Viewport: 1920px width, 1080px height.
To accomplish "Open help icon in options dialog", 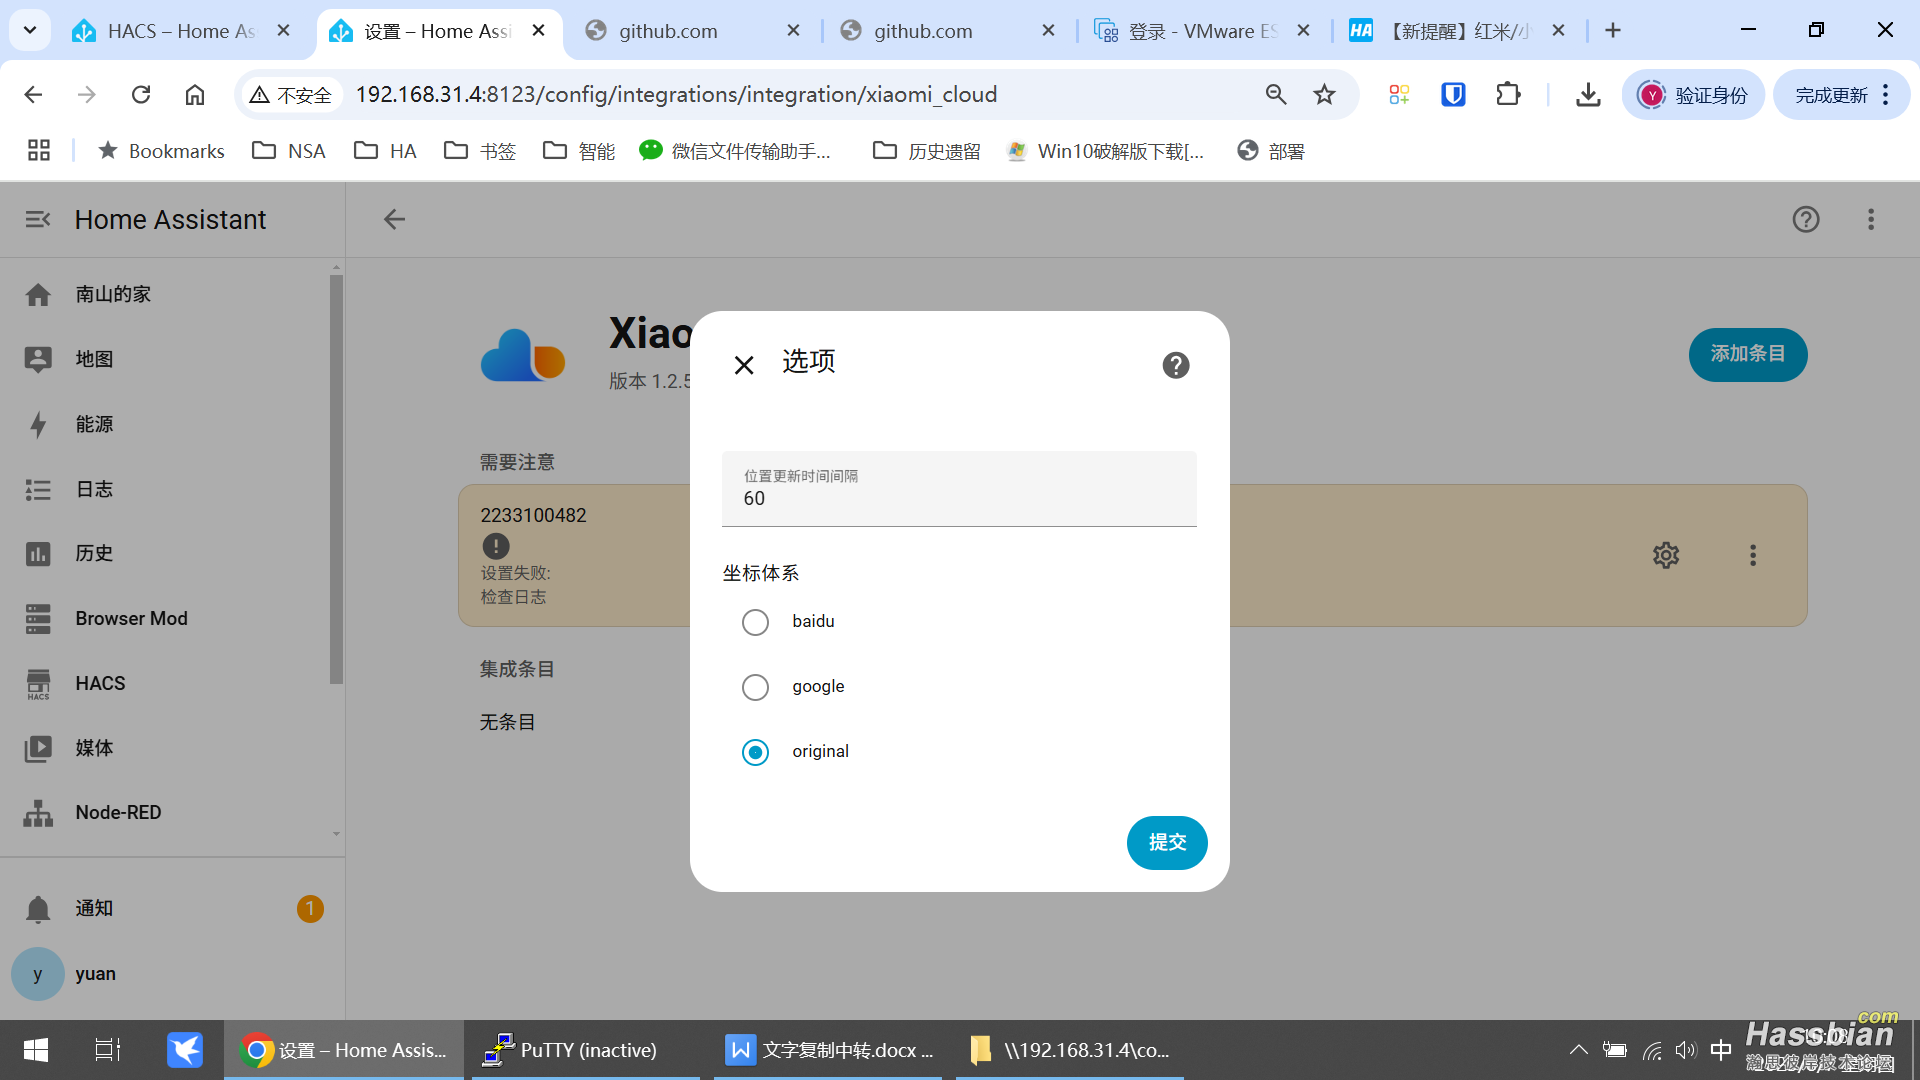I will click(x=1176, y=365).
